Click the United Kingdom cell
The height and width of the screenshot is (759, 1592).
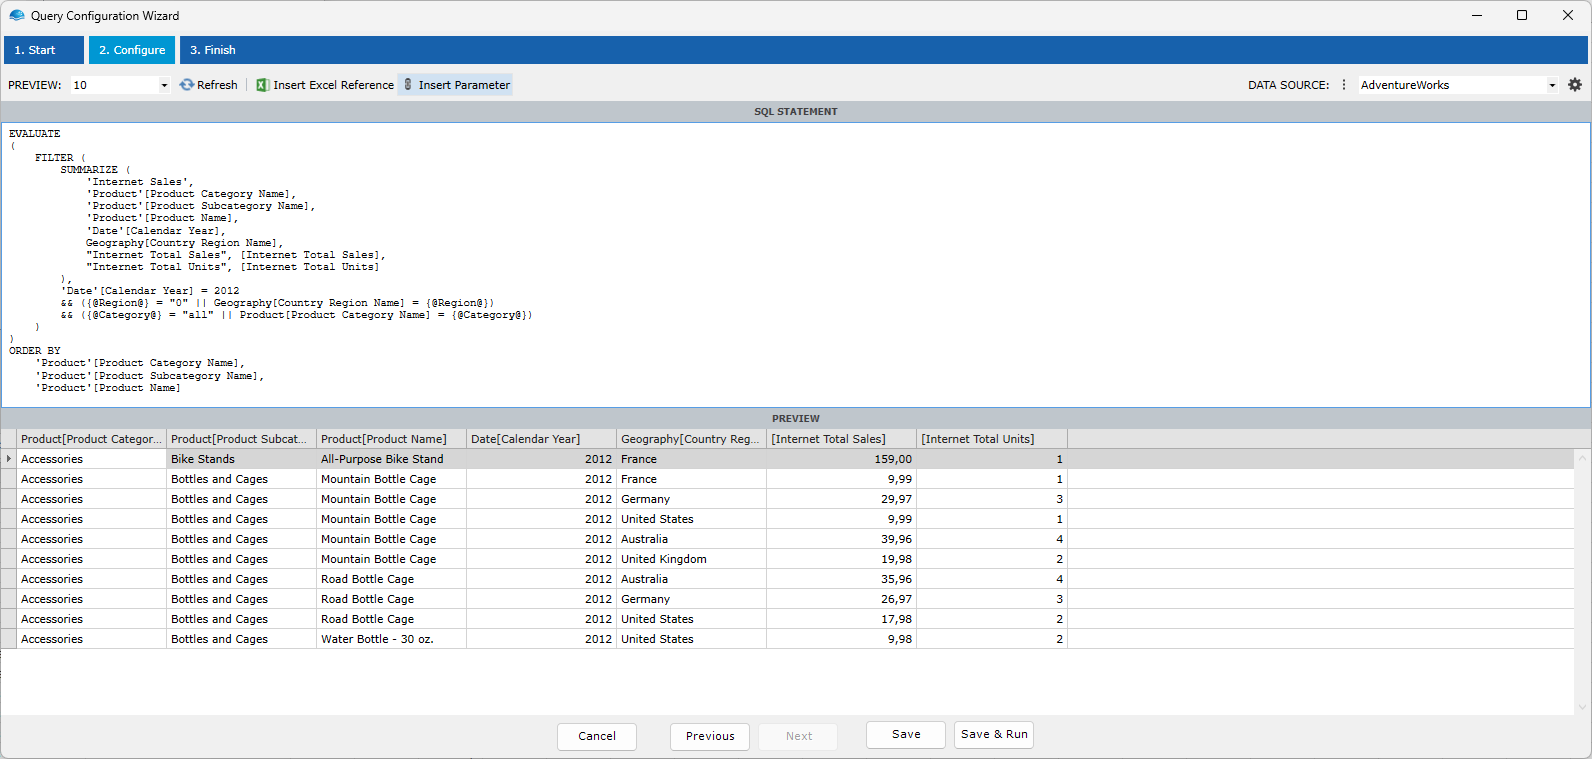(x=692, y=559)
